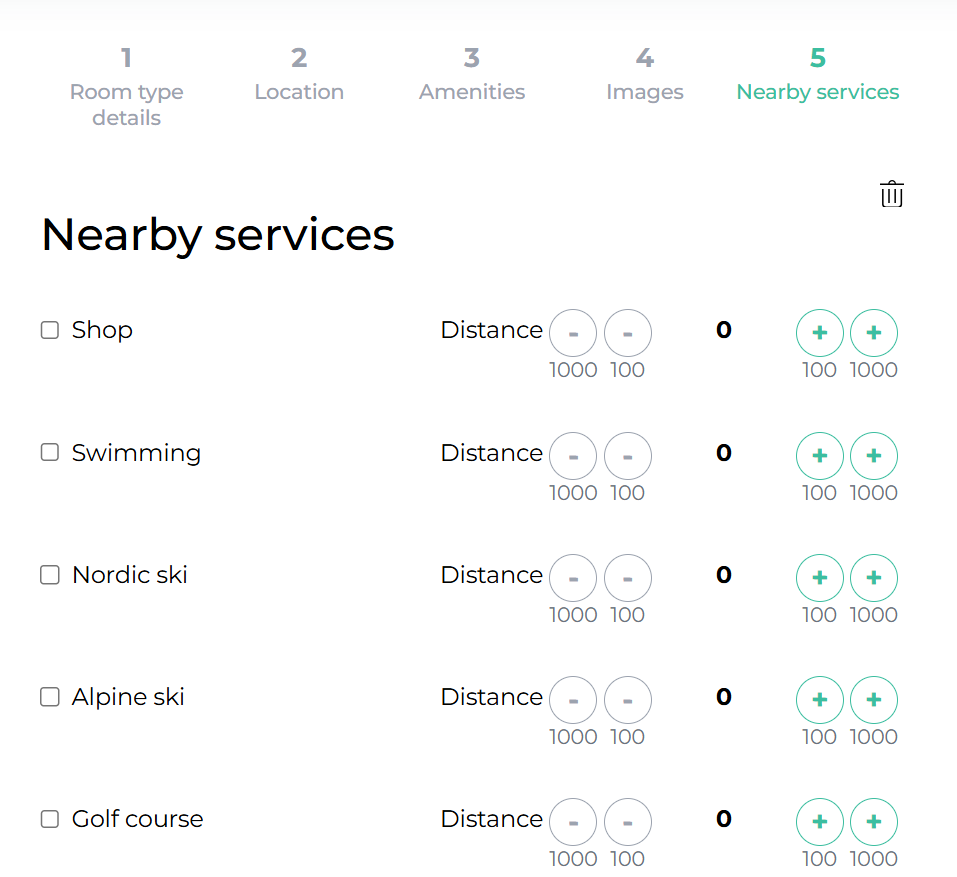Enable the Shop checkbox
This screenshot has width=957, height=877.
50,330
